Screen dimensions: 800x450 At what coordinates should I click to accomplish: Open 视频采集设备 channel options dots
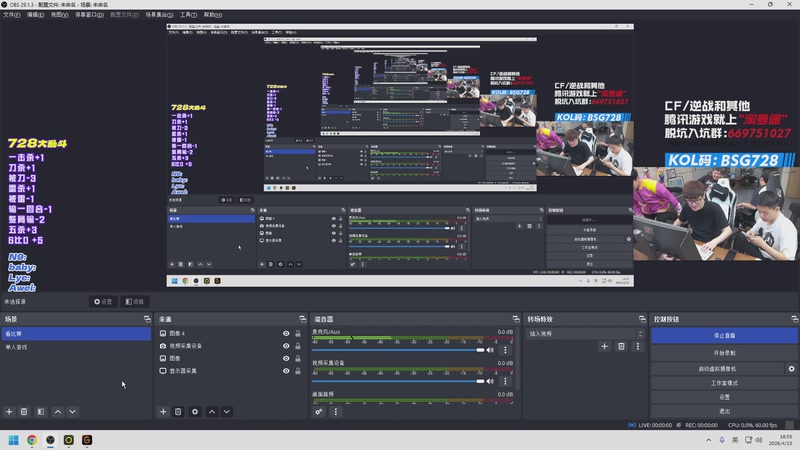tap(505, 381)
